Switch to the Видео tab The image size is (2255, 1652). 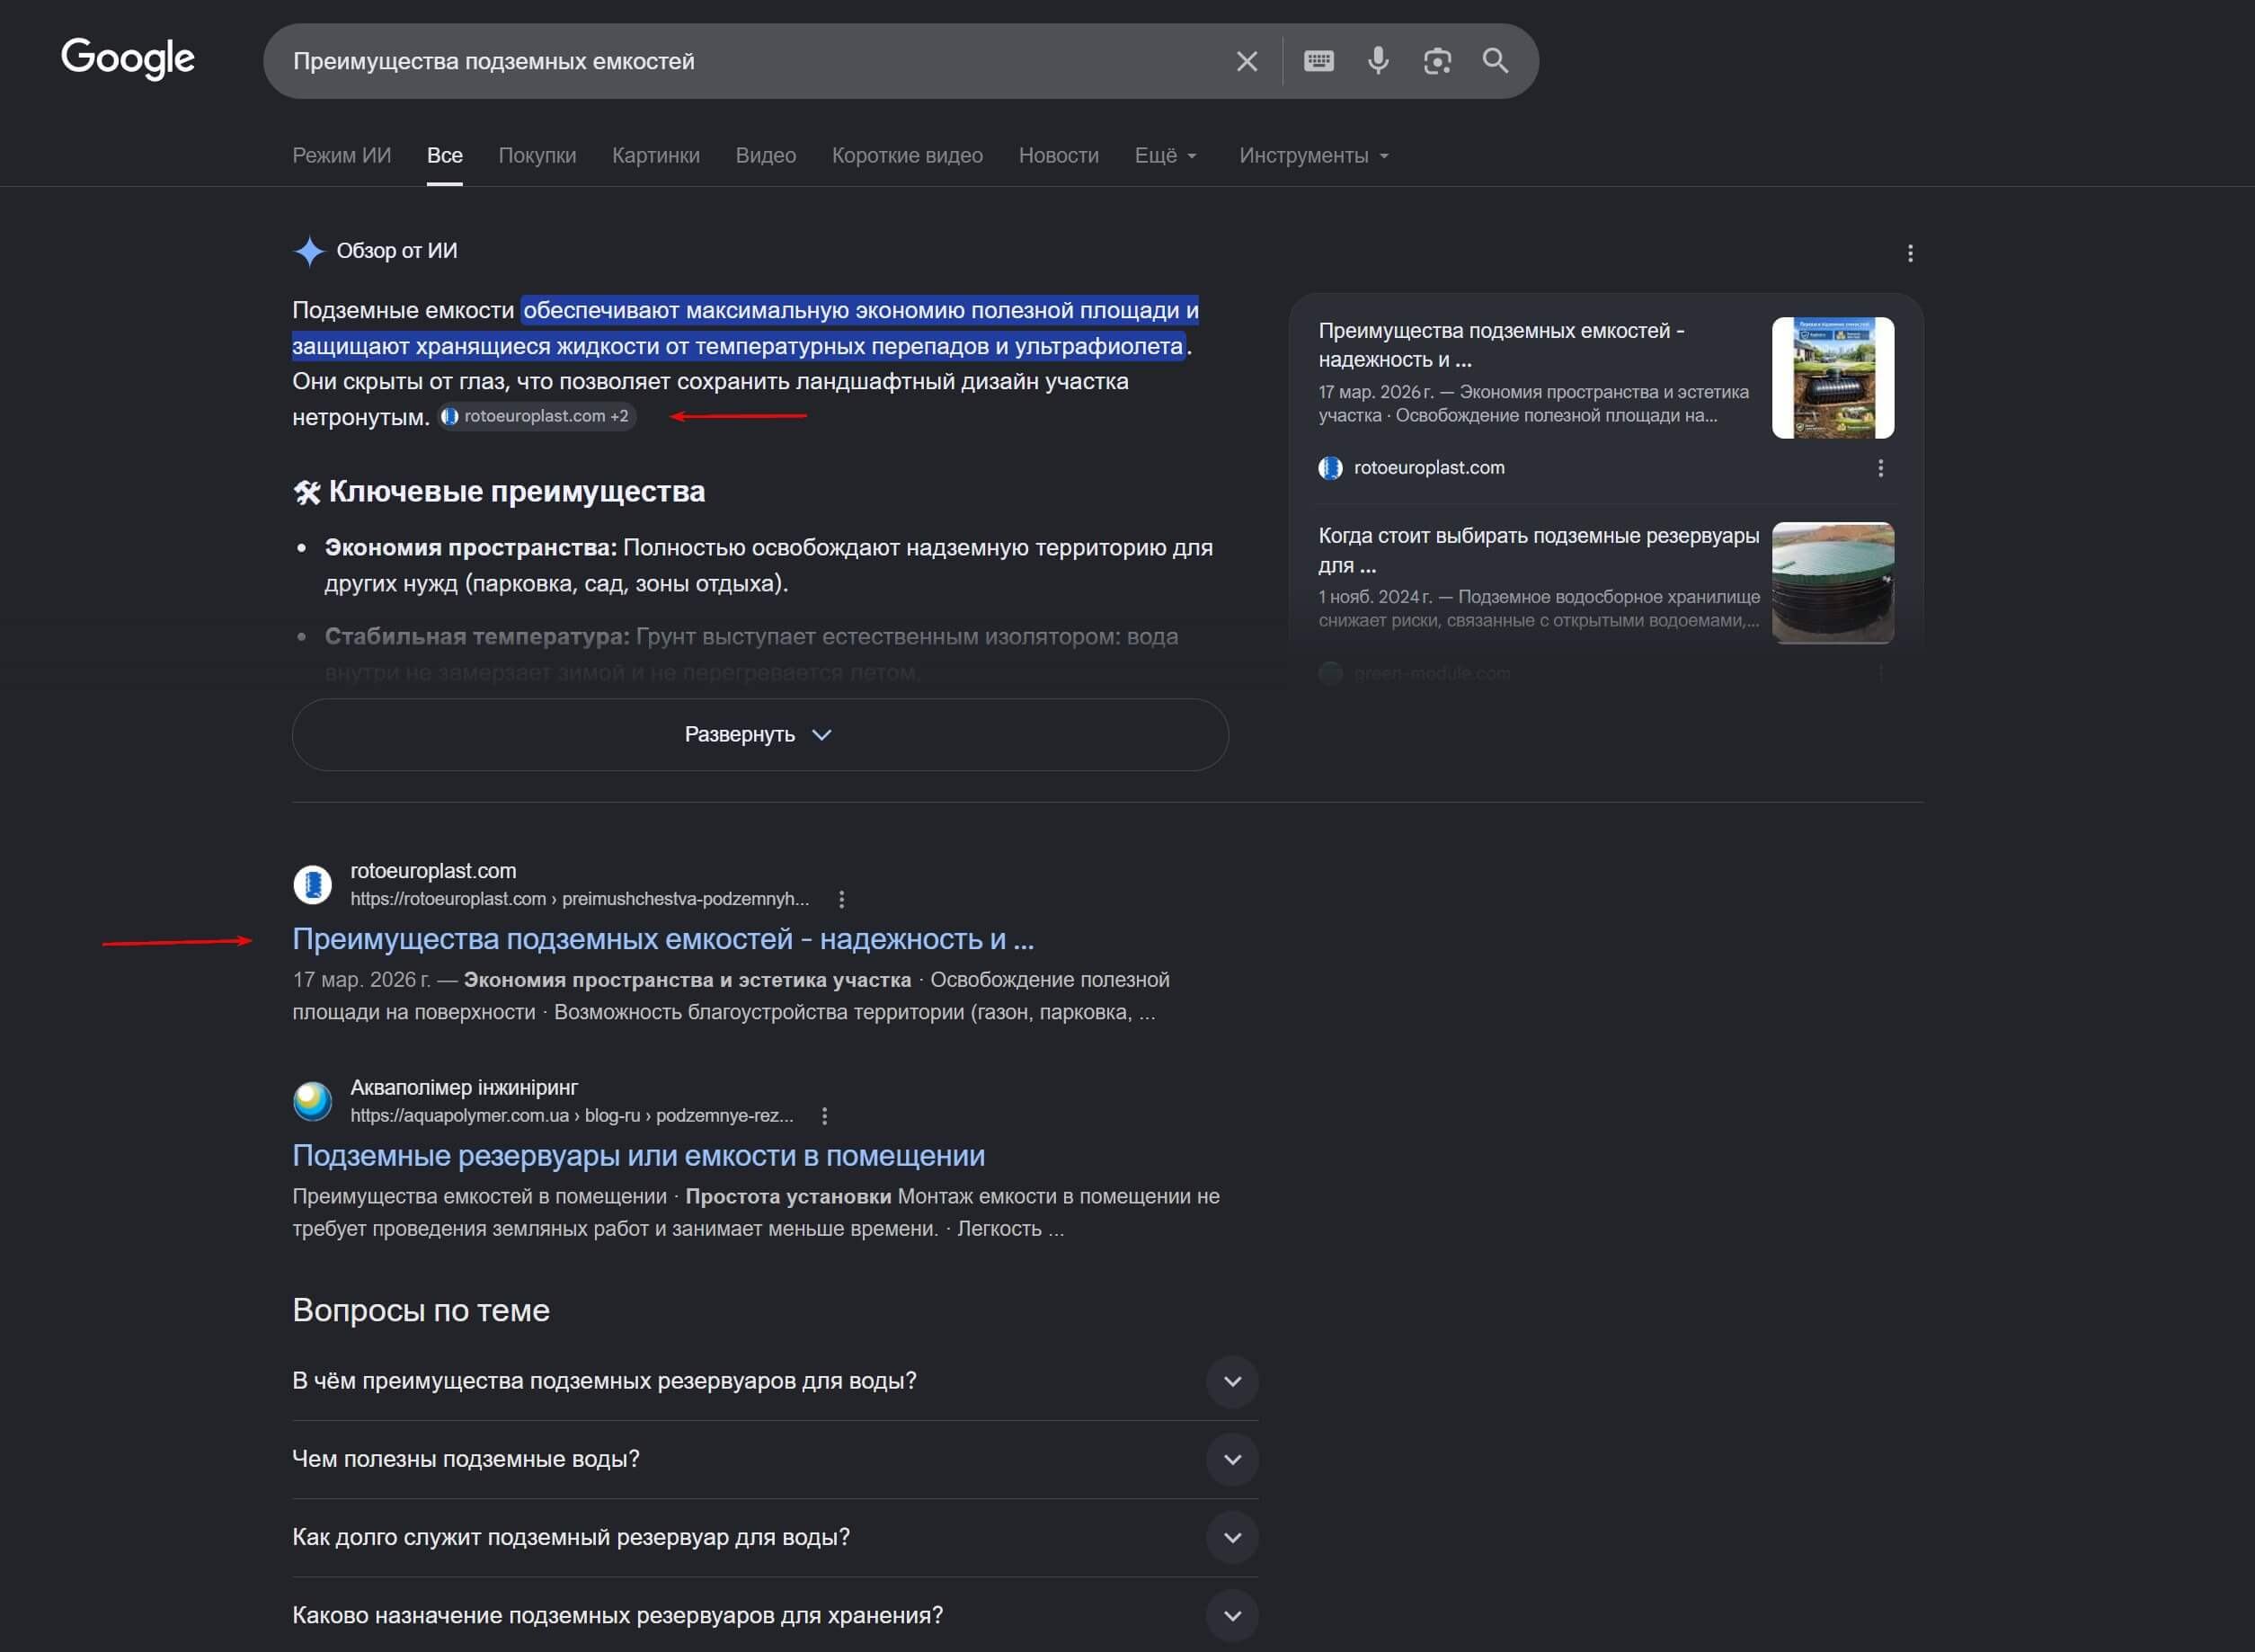765,155
